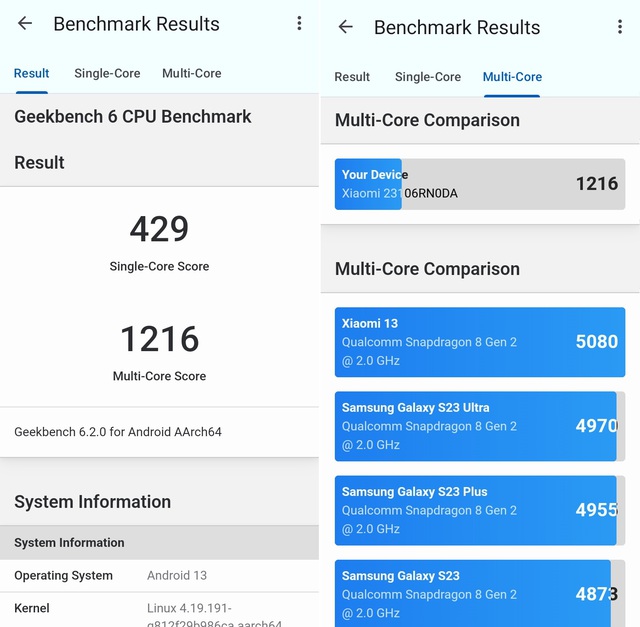Tap the Kernel information row
The image size is (640, 627).
[159, 612]
